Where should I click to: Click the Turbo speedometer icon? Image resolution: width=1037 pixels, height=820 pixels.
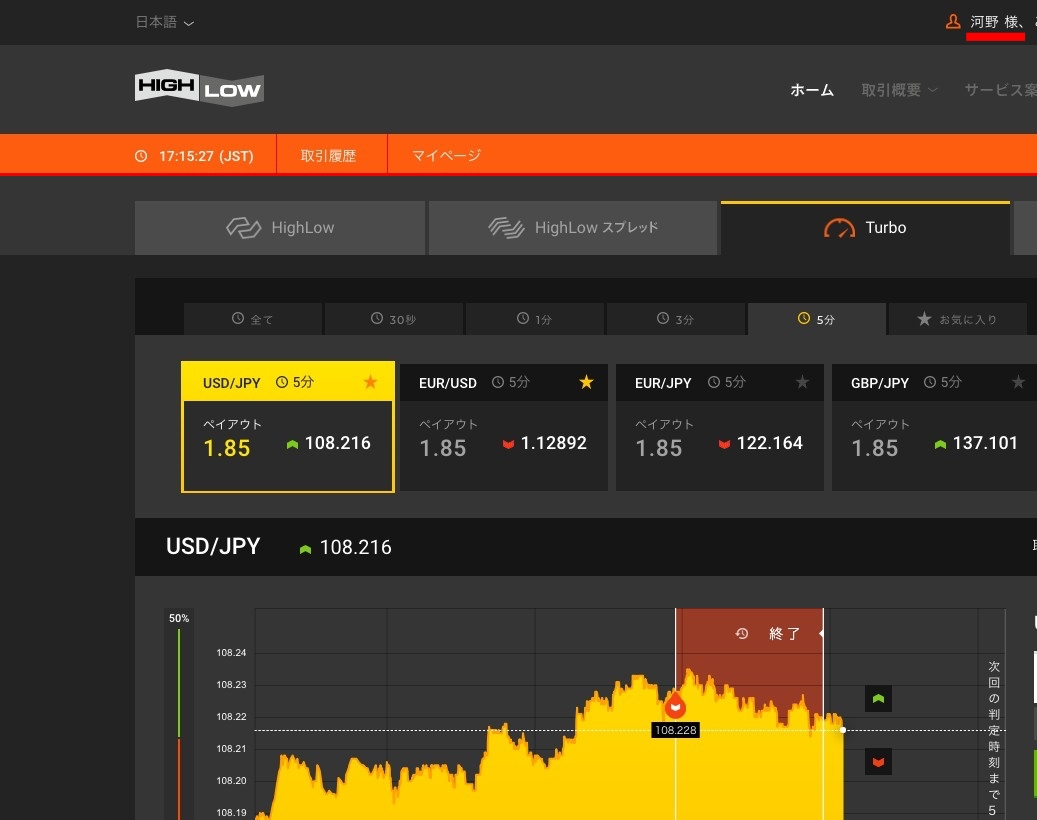[x=839, y=228]
